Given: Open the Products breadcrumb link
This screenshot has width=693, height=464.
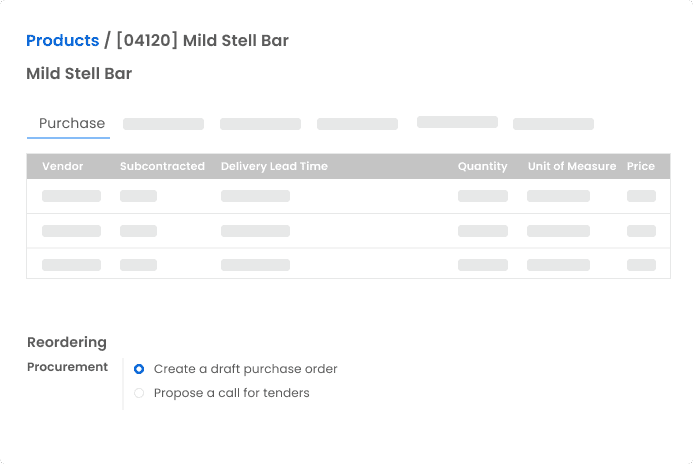Looking at the screenshot, I should (62, 41).
